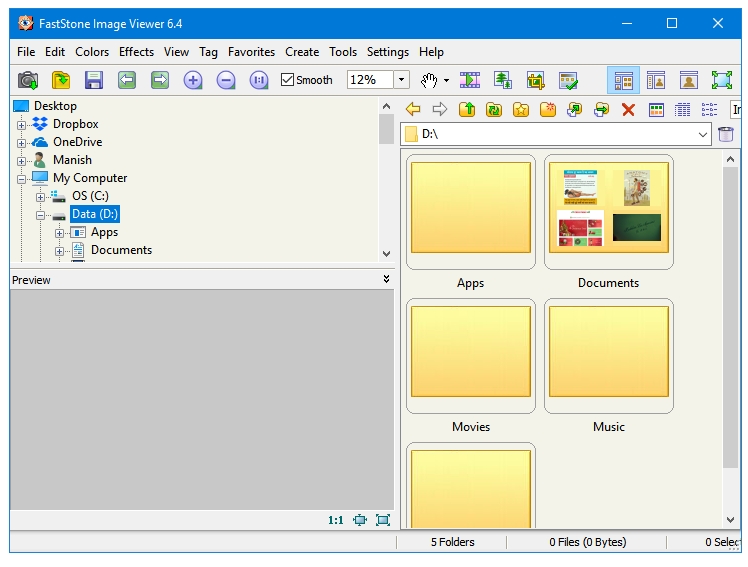Click the Forward arrow in browser toolbar
Image resolution: width=748 pixels, height=567 pixels.
440,110
